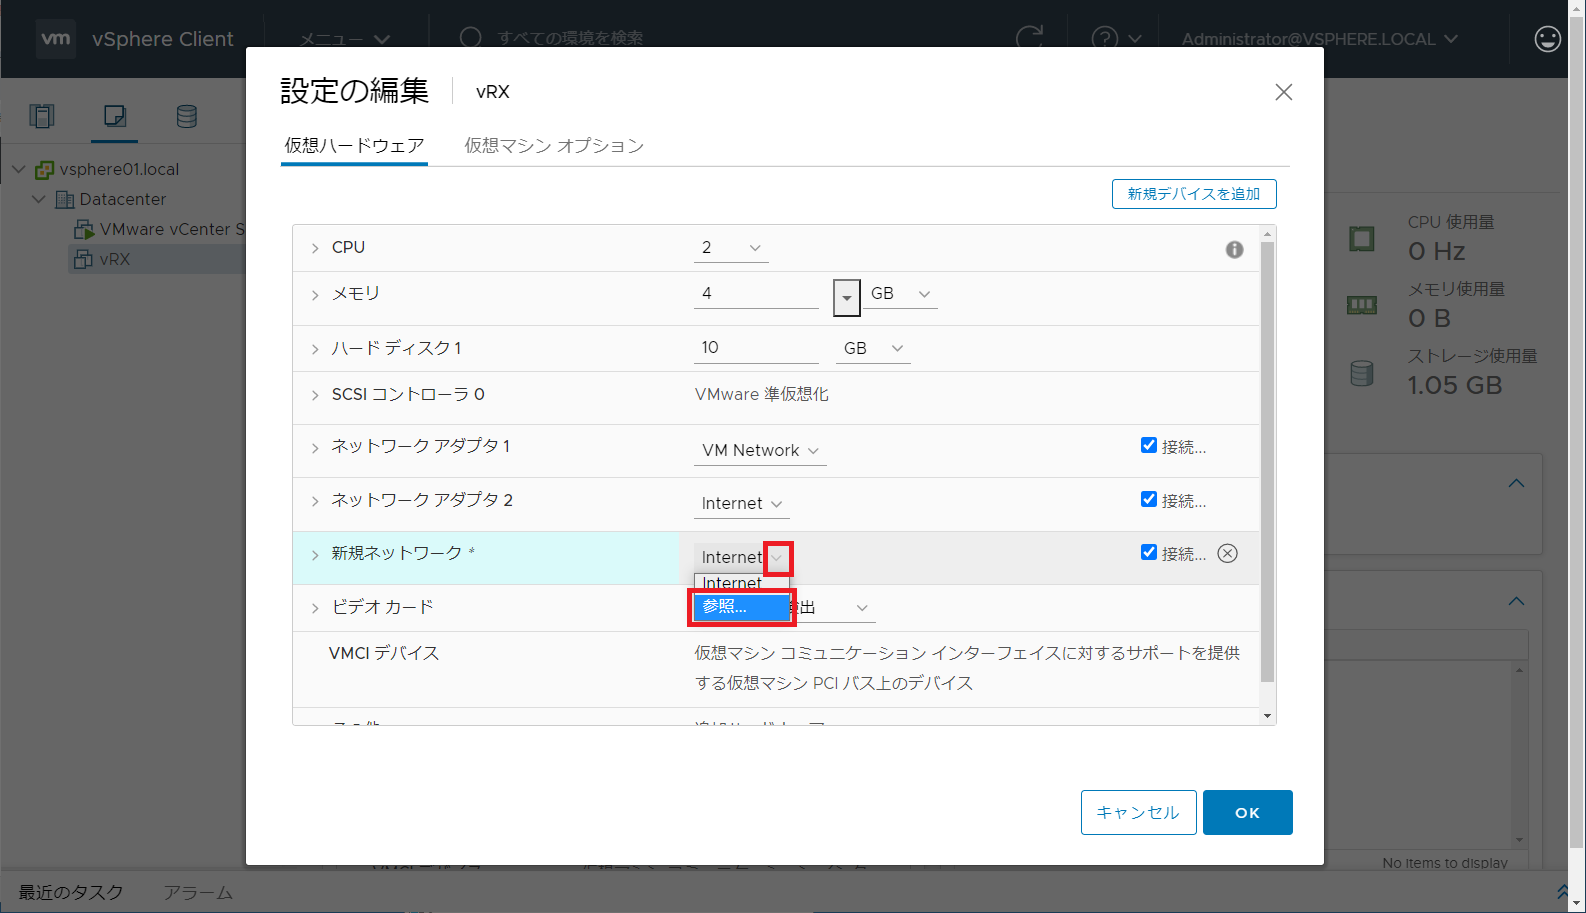Select vRX in the inventory tree
1586x913 pixels.
click(x=115, y=259)
